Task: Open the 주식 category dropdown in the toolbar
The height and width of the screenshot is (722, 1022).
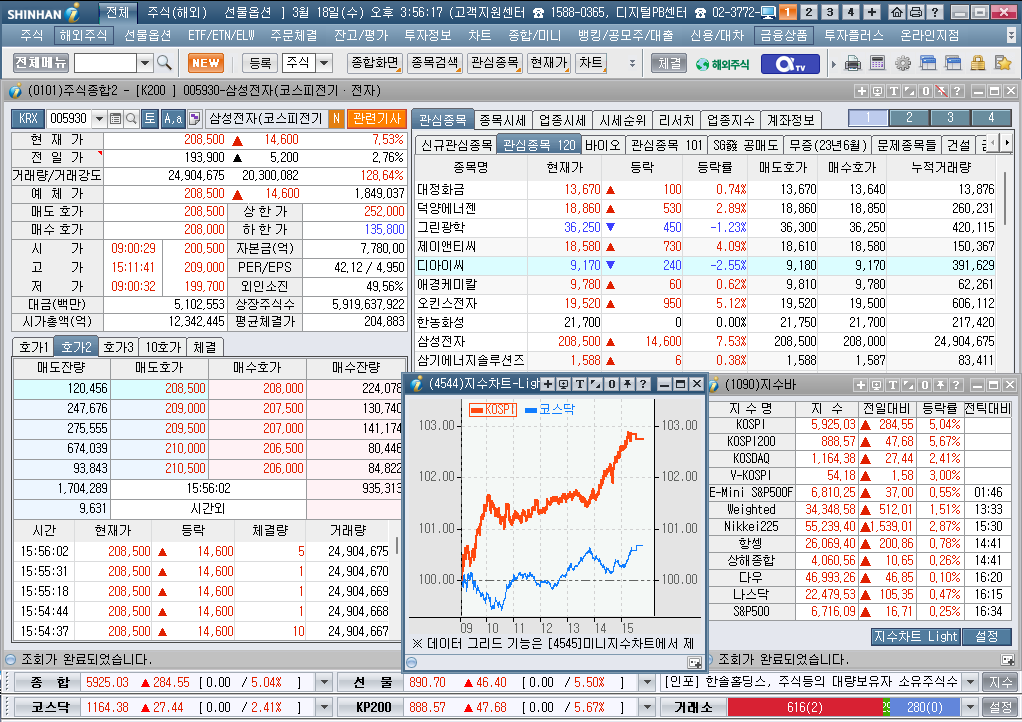Action: click(x=325, y=63)
